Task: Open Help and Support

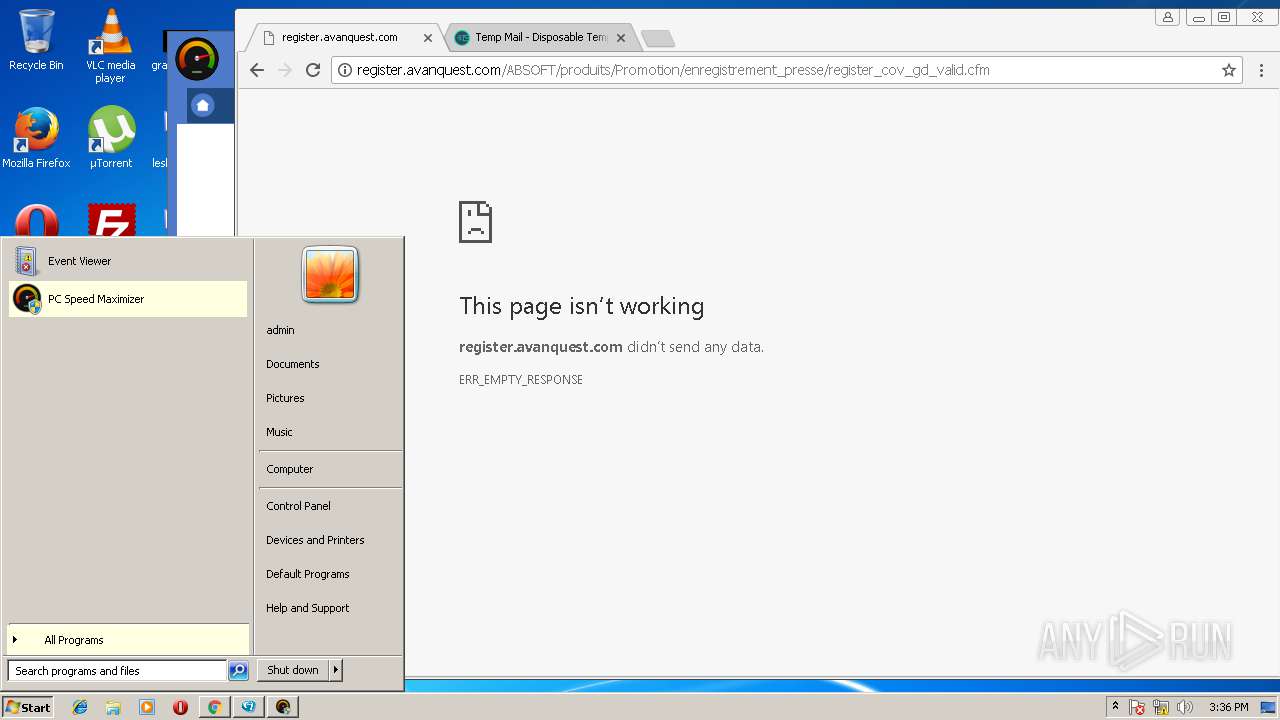Action: (330, 608)
